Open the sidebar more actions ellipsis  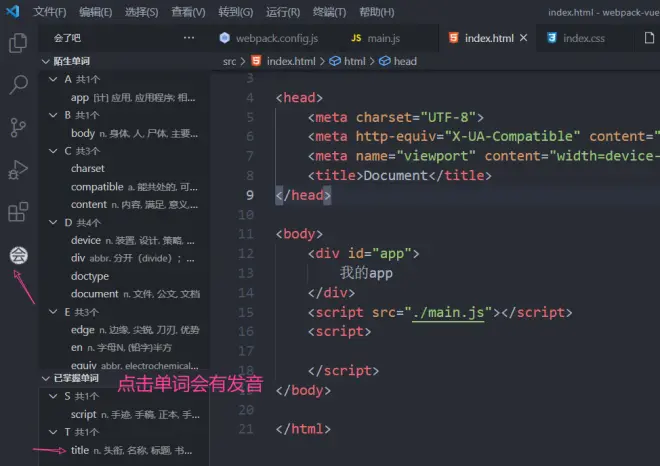click(189, 38)
